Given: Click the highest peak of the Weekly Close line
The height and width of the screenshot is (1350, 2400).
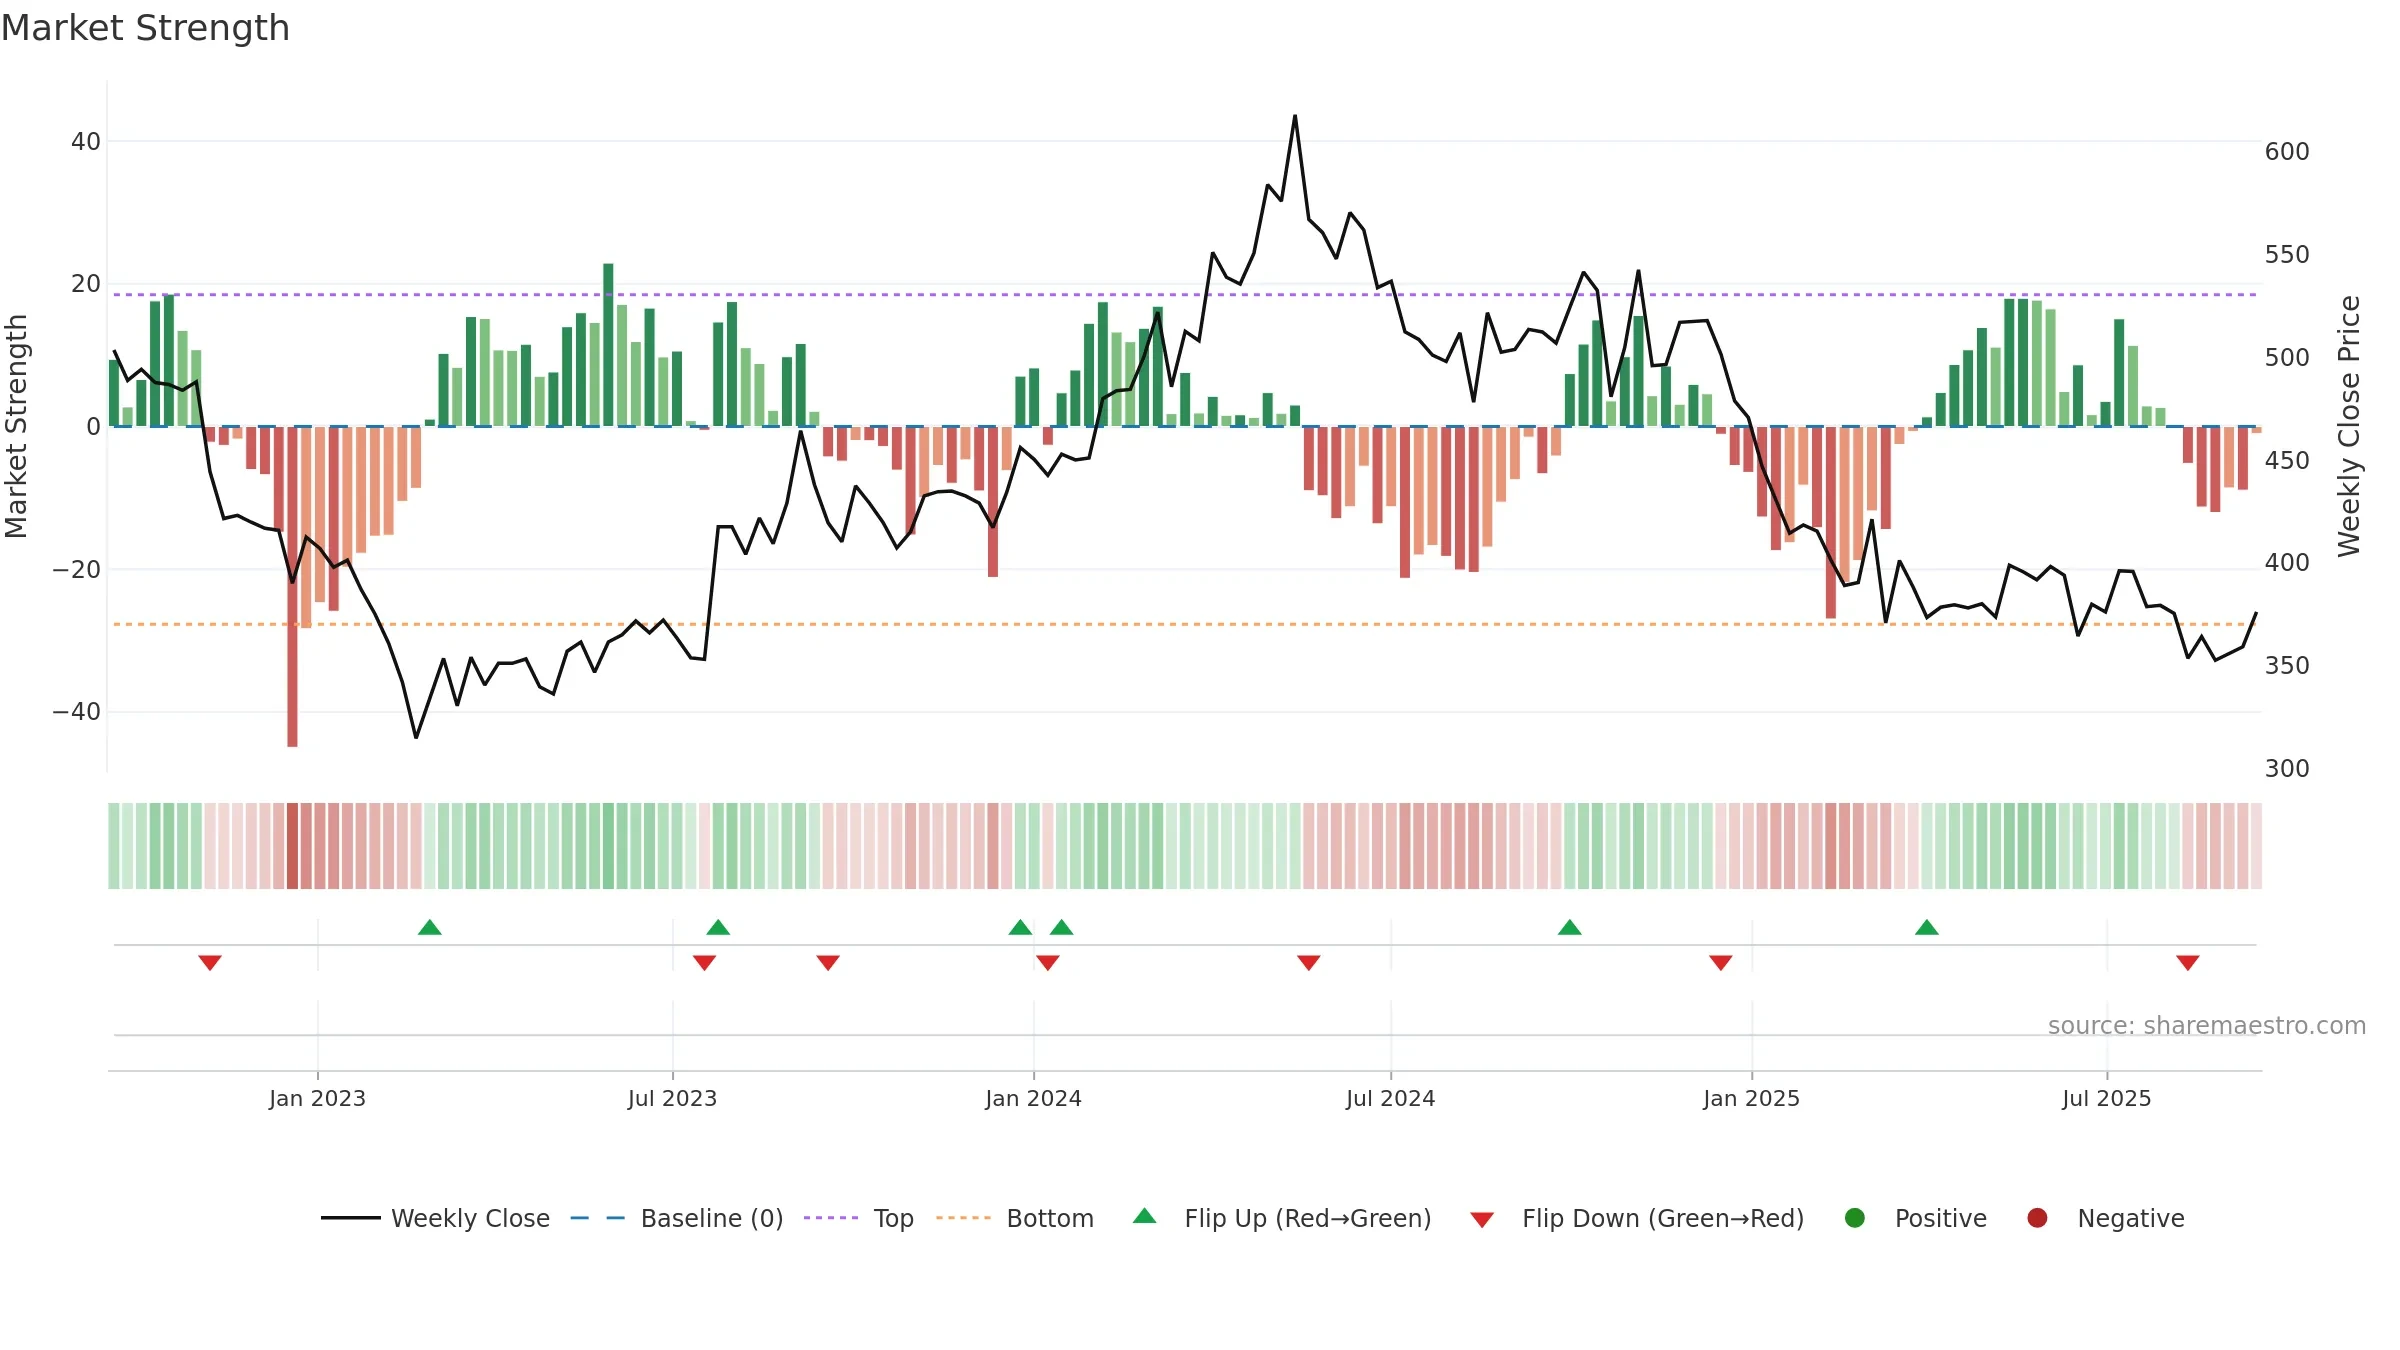Looking at the screenshot, I should [1295, 116].
